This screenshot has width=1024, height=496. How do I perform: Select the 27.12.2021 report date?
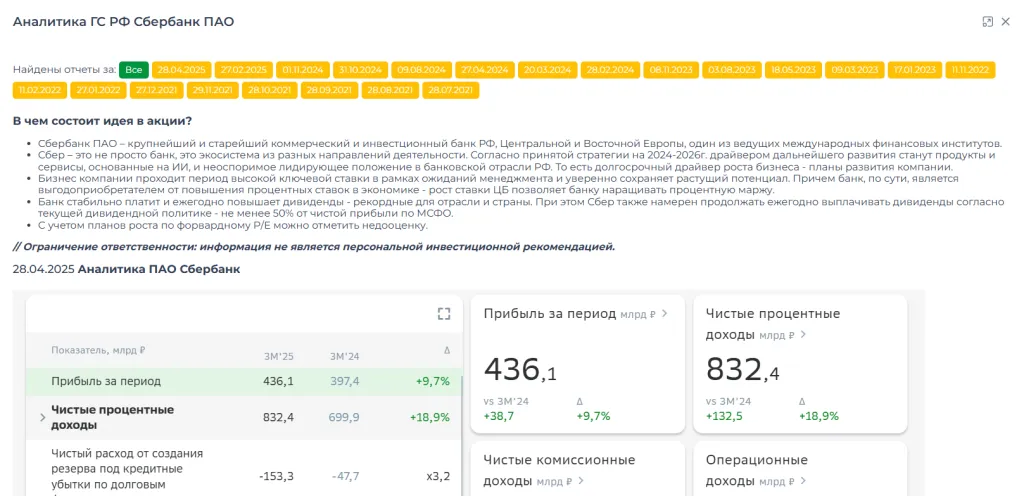click(155, 90)
